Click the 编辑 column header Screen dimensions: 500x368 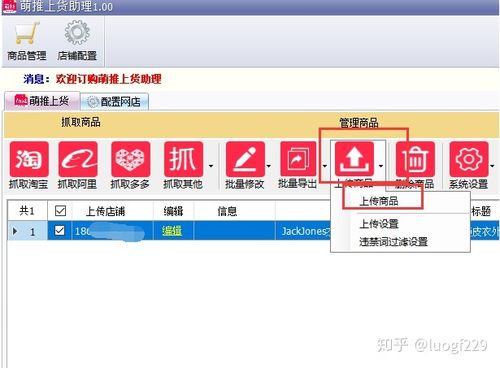click(173, 211)
